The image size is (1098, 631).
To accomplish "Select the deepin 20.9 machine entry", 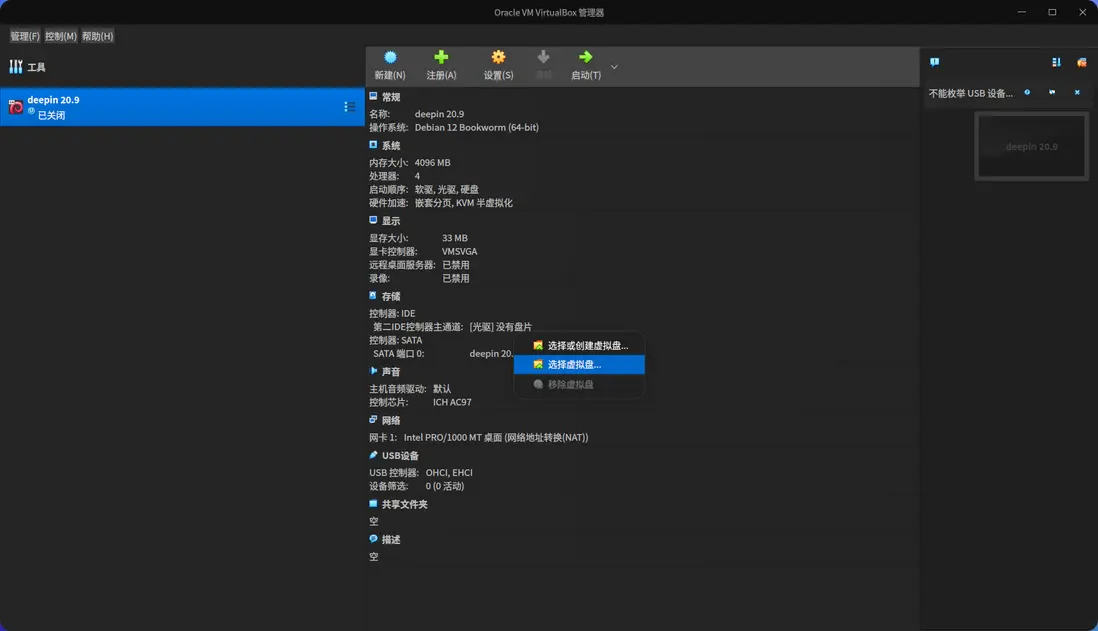I will point(182,107).
